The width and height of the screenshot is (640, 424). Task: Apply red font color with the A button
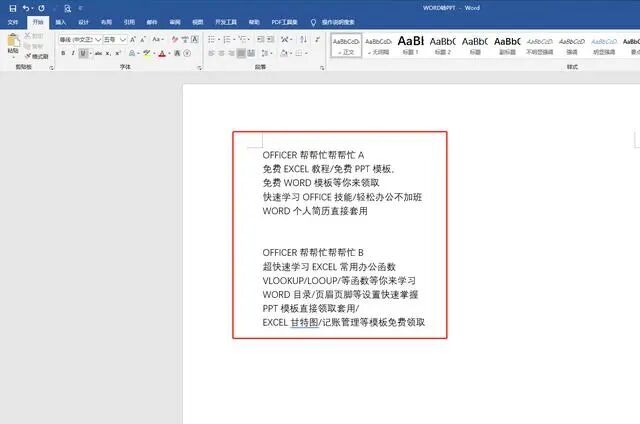(x=162, y=53)
